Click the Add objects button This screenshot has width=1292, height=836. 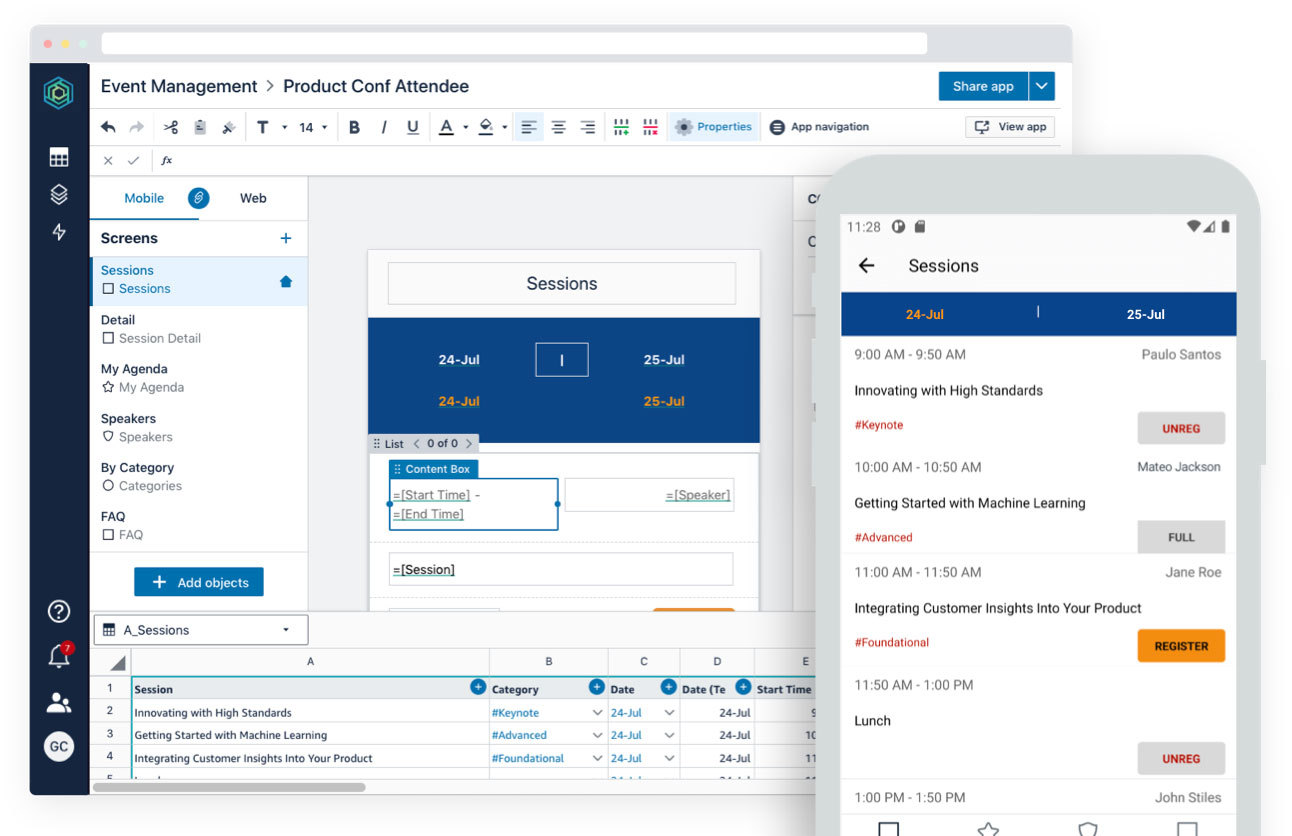tap(199, 582)
